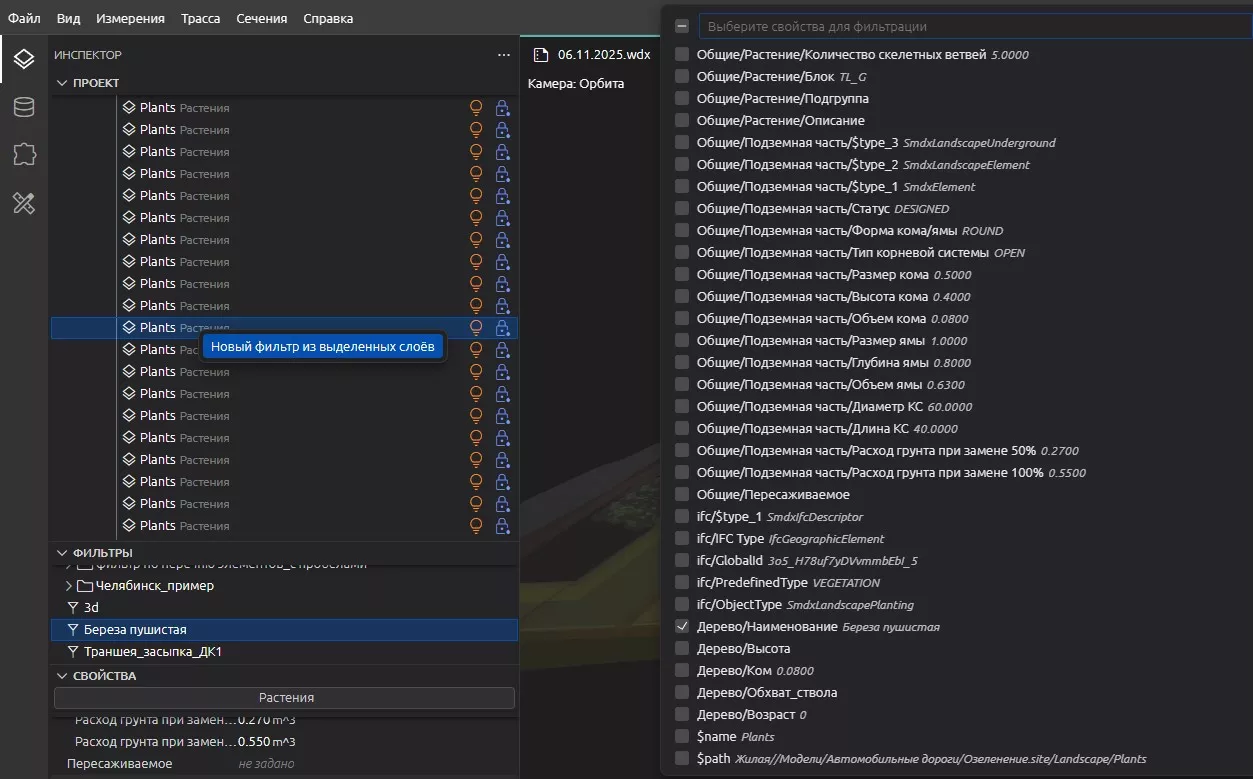Click the filter icon next to 3d

click(72, 608)
